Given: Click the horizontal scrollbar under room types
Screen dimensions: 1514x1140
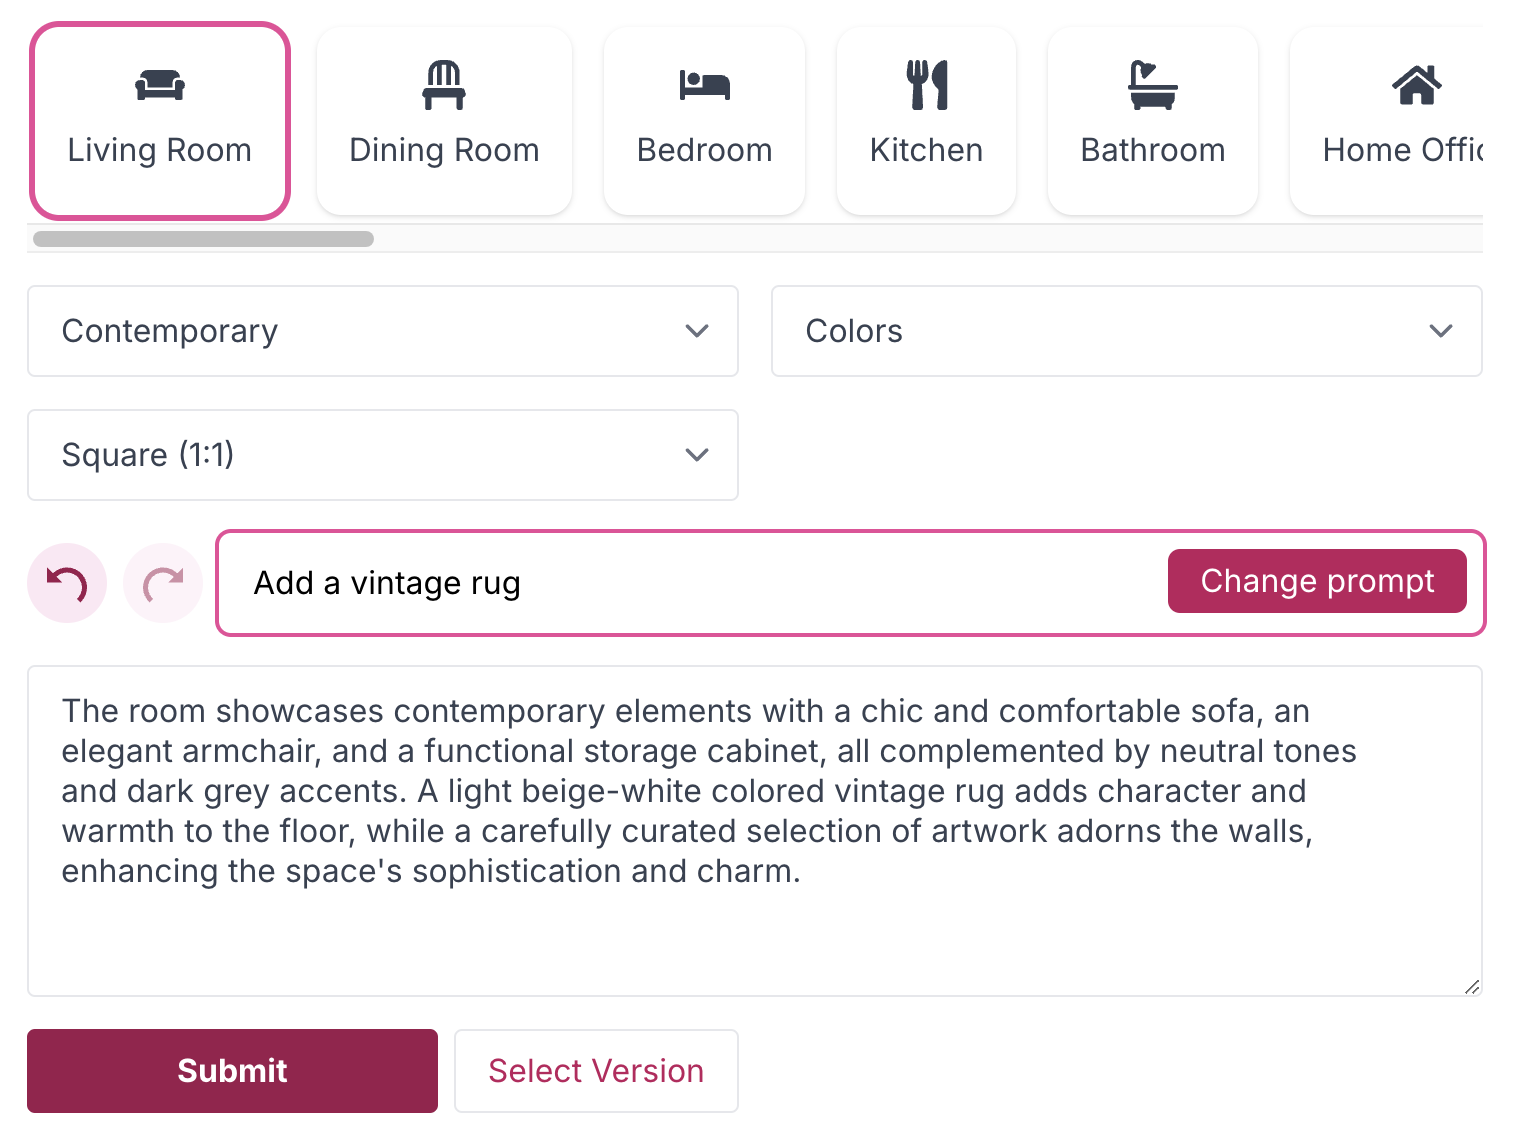Looking at the screenshot, I should (x=204, y=239).
